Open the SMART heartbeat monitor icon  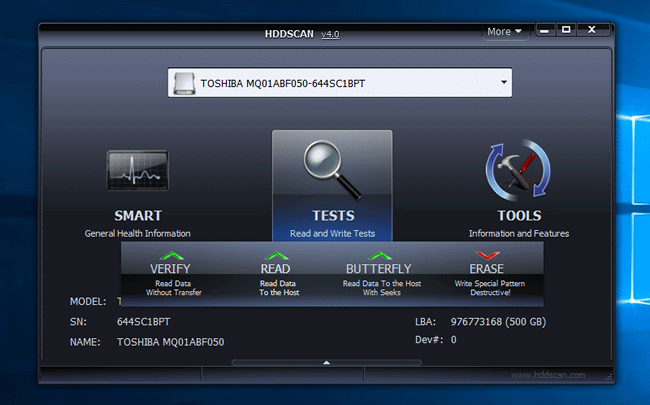(x=138, y=170)
